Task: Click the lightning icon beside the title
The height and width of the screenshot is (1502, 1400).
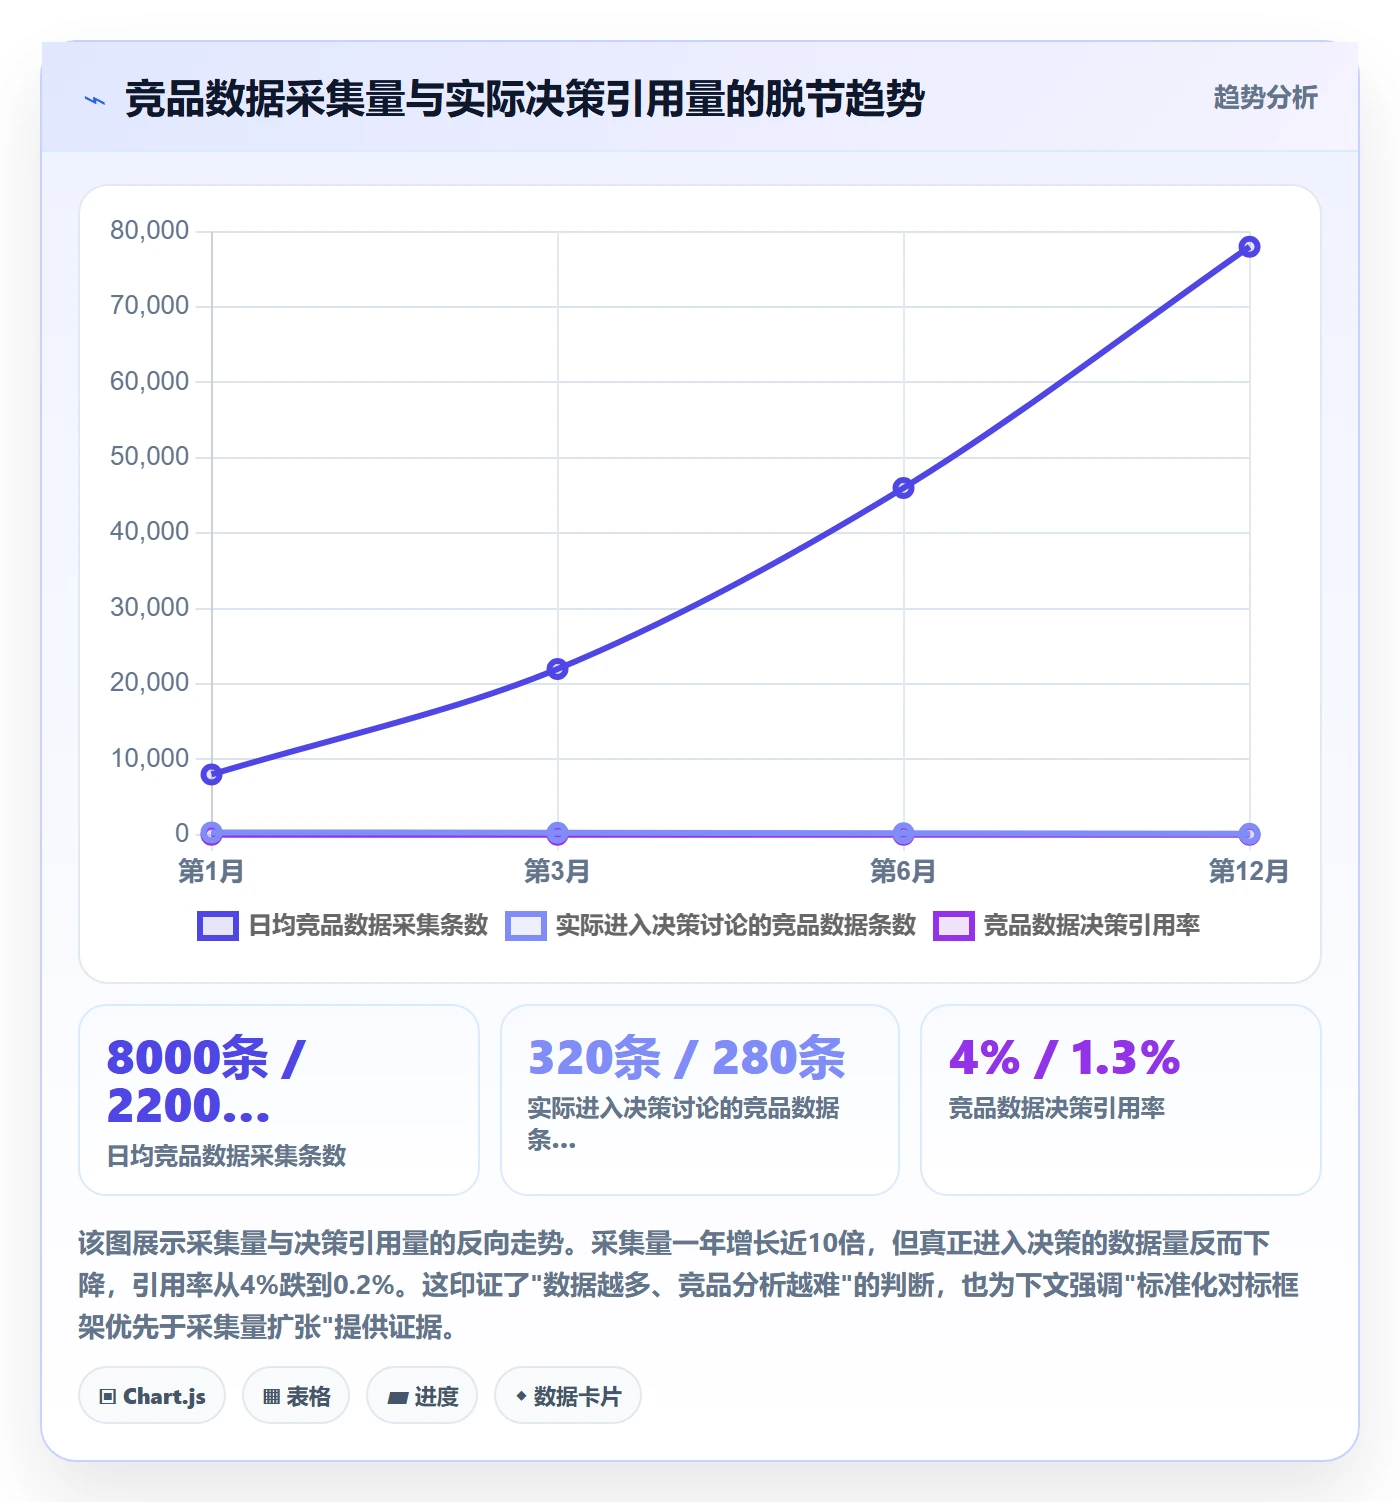Action: pyautogui.click(x=95, y=100)
